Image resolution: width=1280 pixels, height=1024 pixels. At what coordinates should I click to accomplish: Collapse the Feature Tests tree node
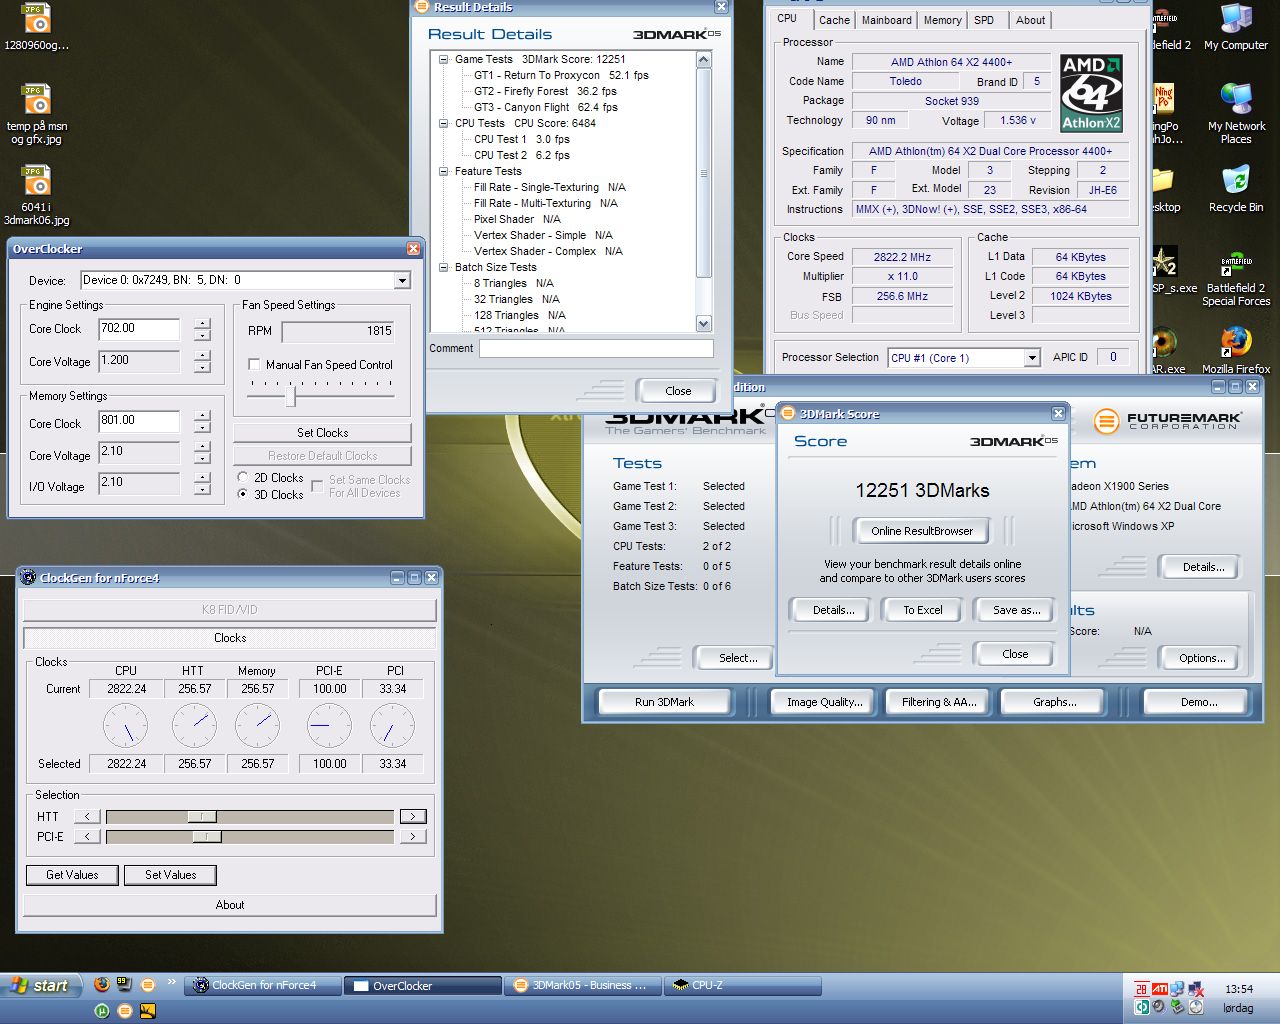tap(444, 171)
